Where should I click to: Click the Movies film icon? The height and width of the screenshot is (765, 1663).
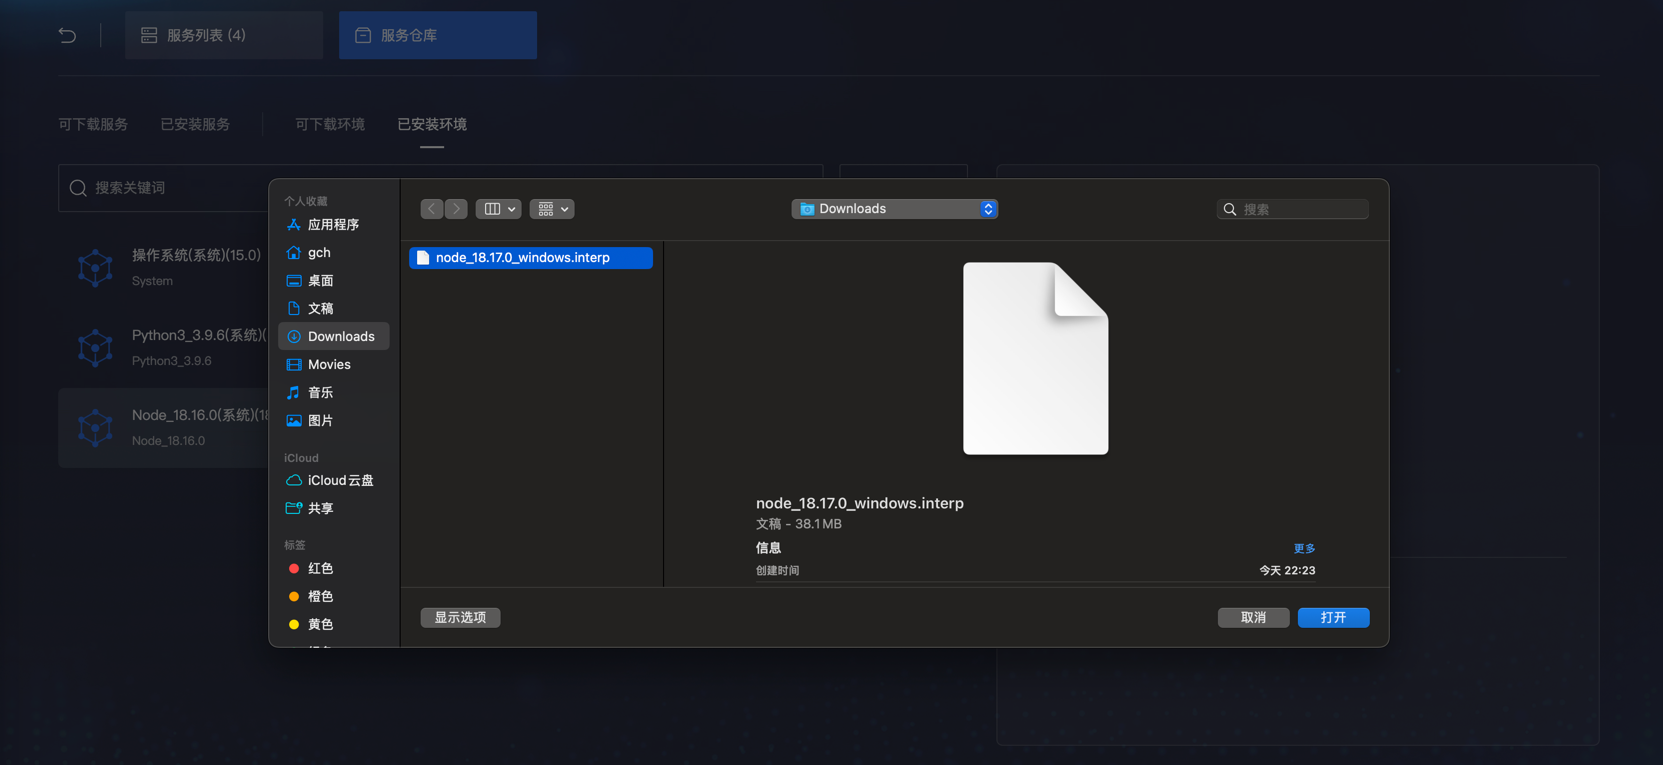pos(294,365)
